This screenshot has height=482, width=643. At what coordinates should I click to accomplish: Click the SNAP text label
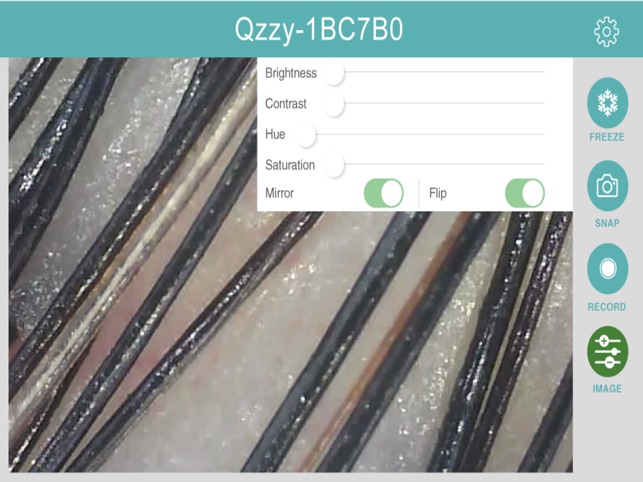[x=607, y=223]
